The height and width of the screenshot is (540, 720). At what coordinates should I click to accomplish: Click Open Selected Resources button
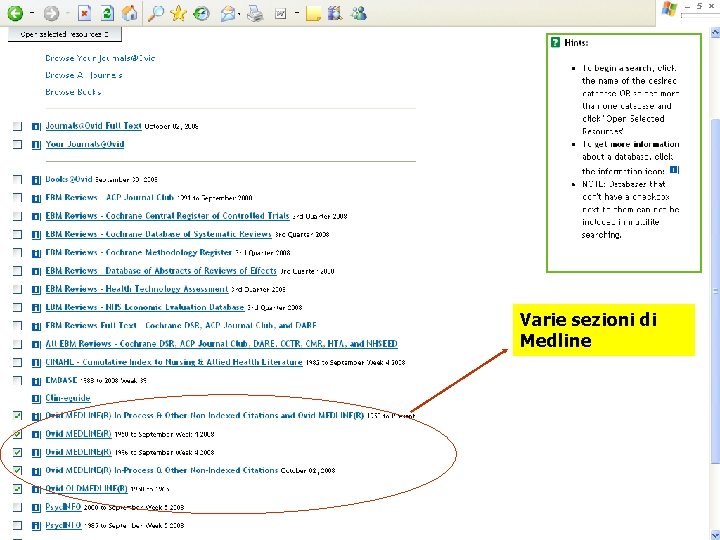coord(65,34)
